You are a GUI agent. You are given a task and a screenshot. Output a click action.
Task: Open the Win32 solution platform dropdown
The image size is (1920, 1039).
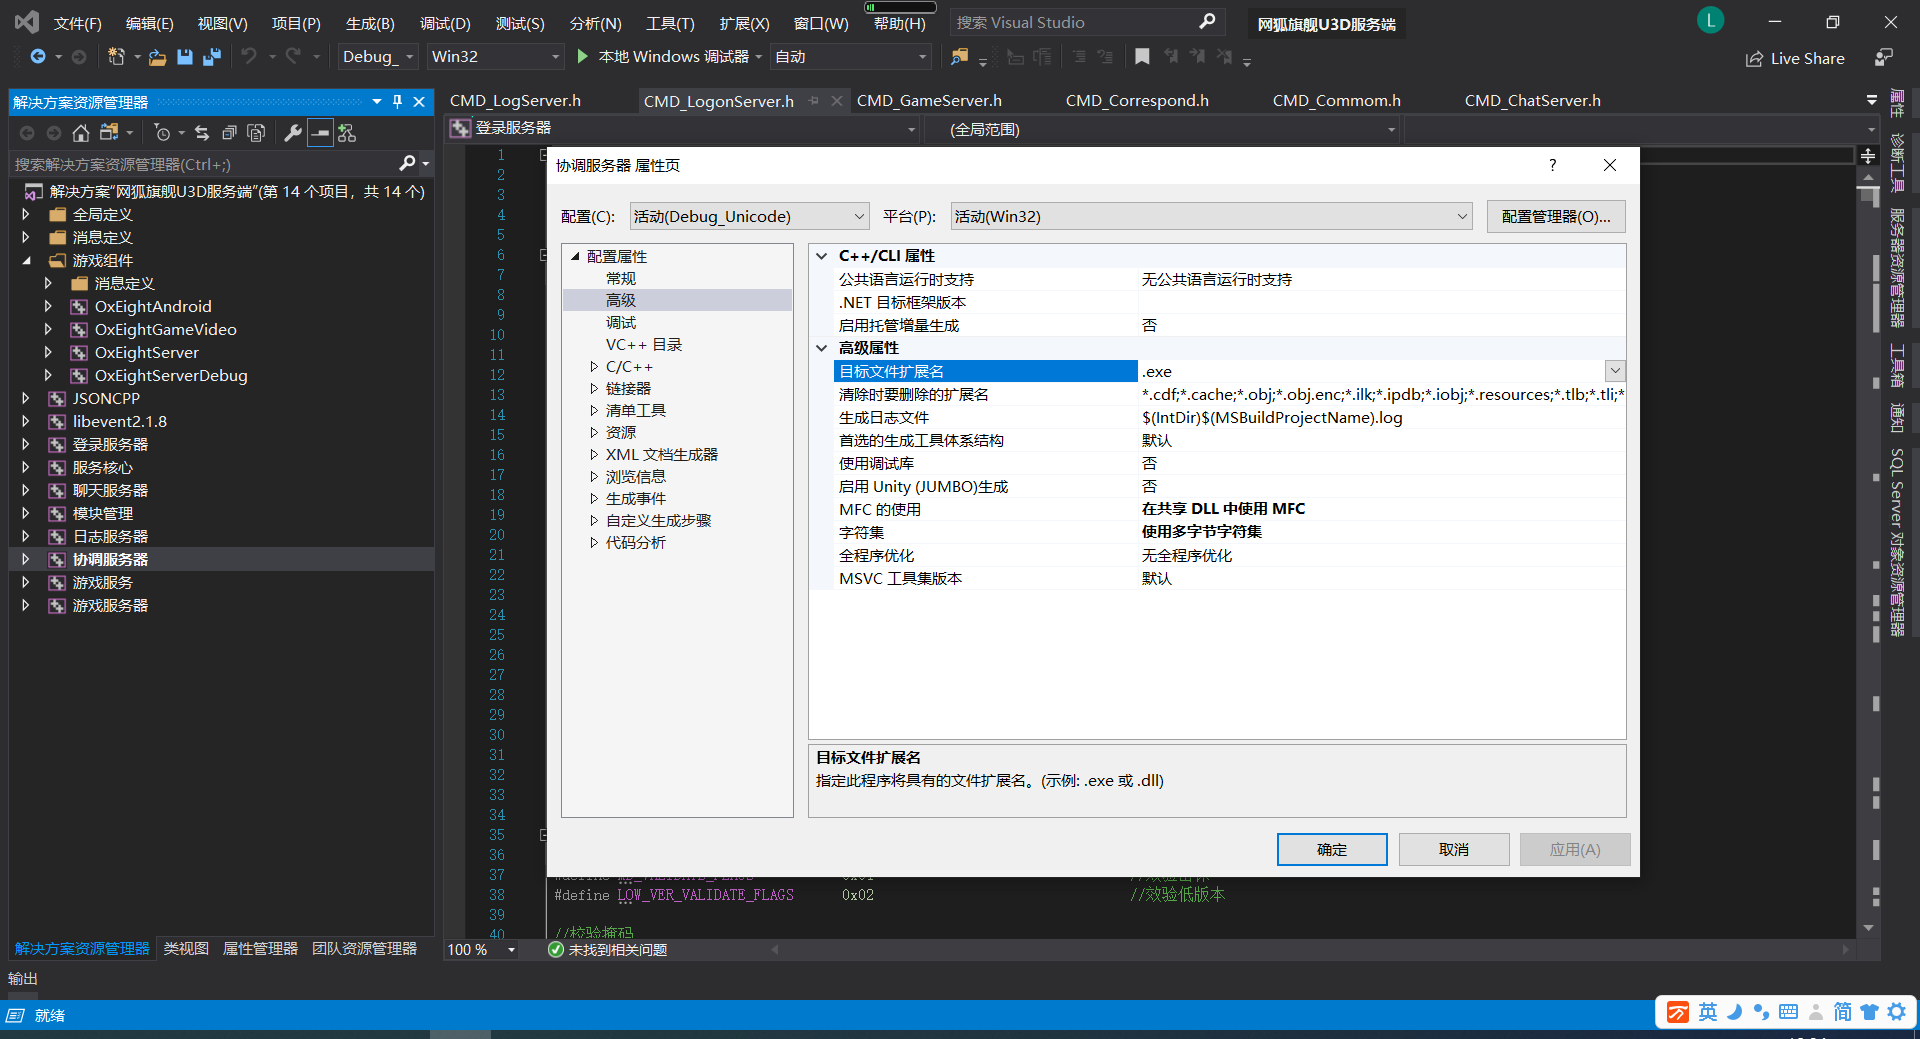pyautogui.click(x=496, y=57)
